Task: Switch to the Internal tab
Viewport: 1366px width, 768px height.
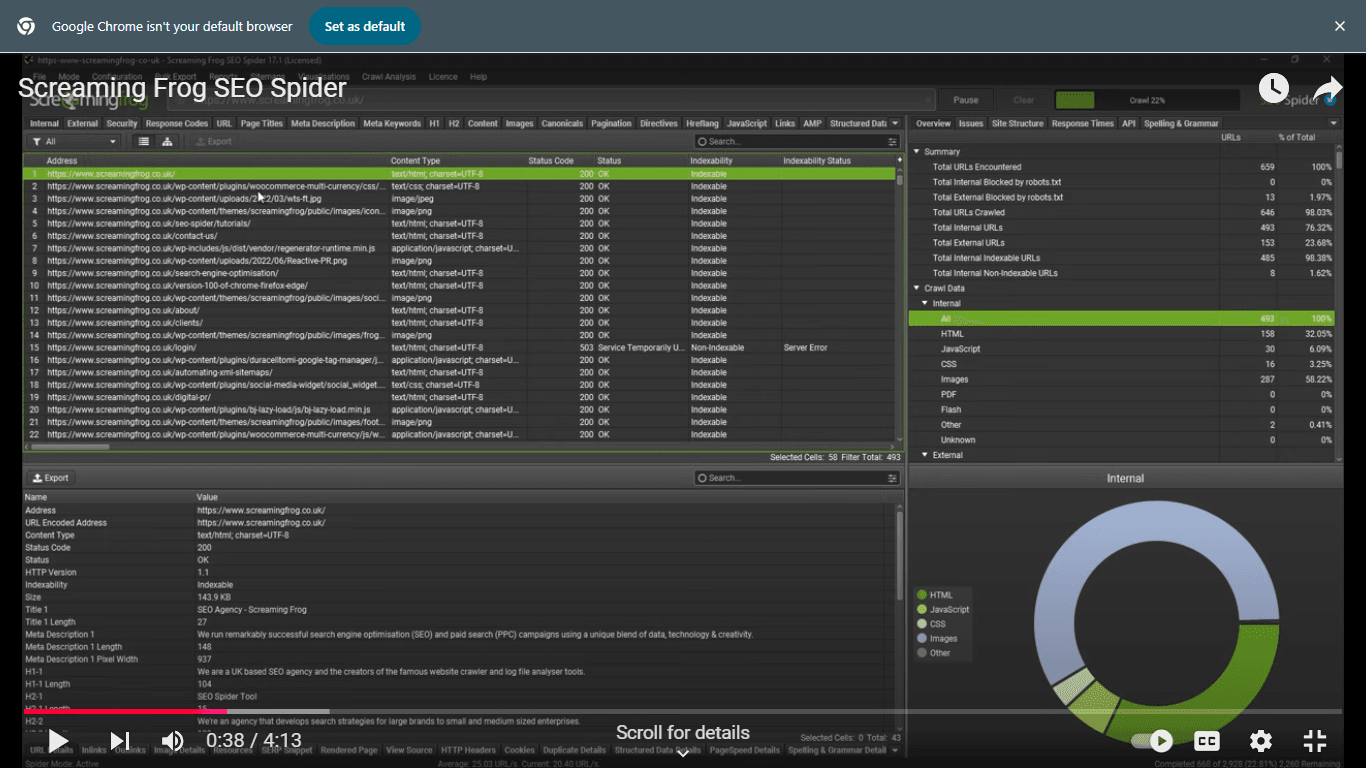Action: pos(44,124)
